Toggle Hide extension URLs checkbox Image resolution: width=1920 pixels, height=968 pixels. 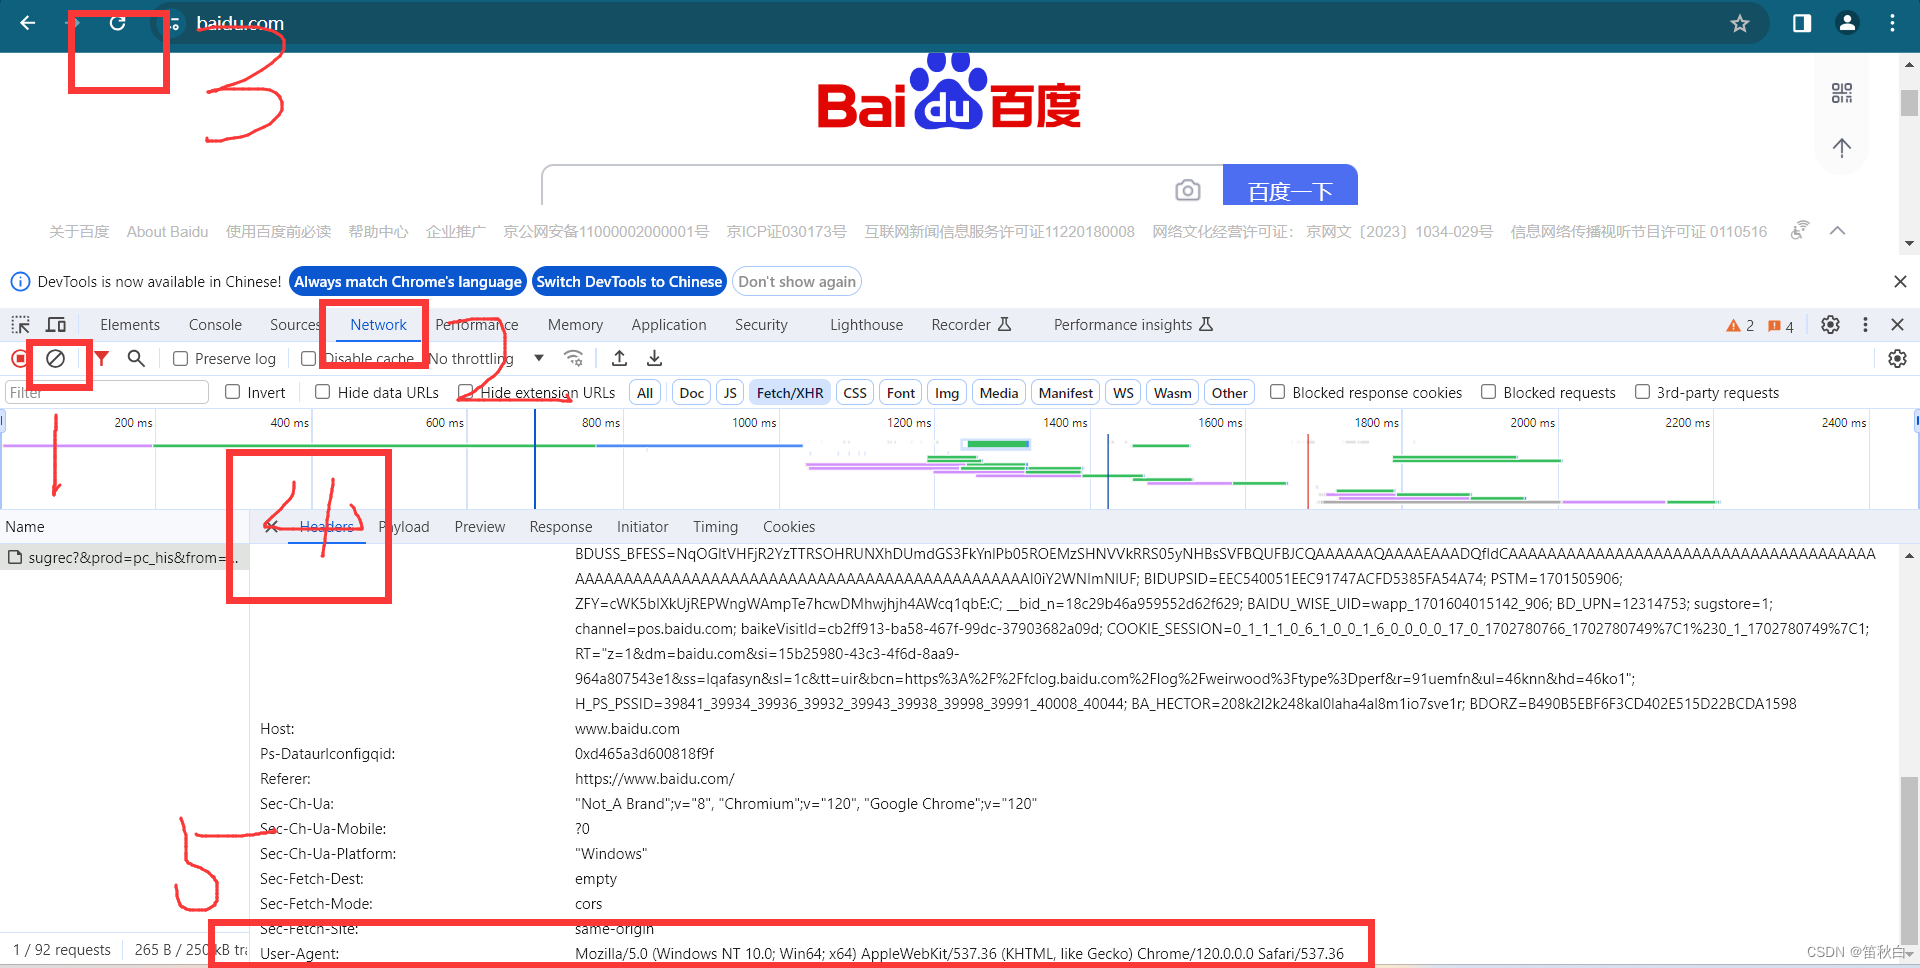click(465, 392)
